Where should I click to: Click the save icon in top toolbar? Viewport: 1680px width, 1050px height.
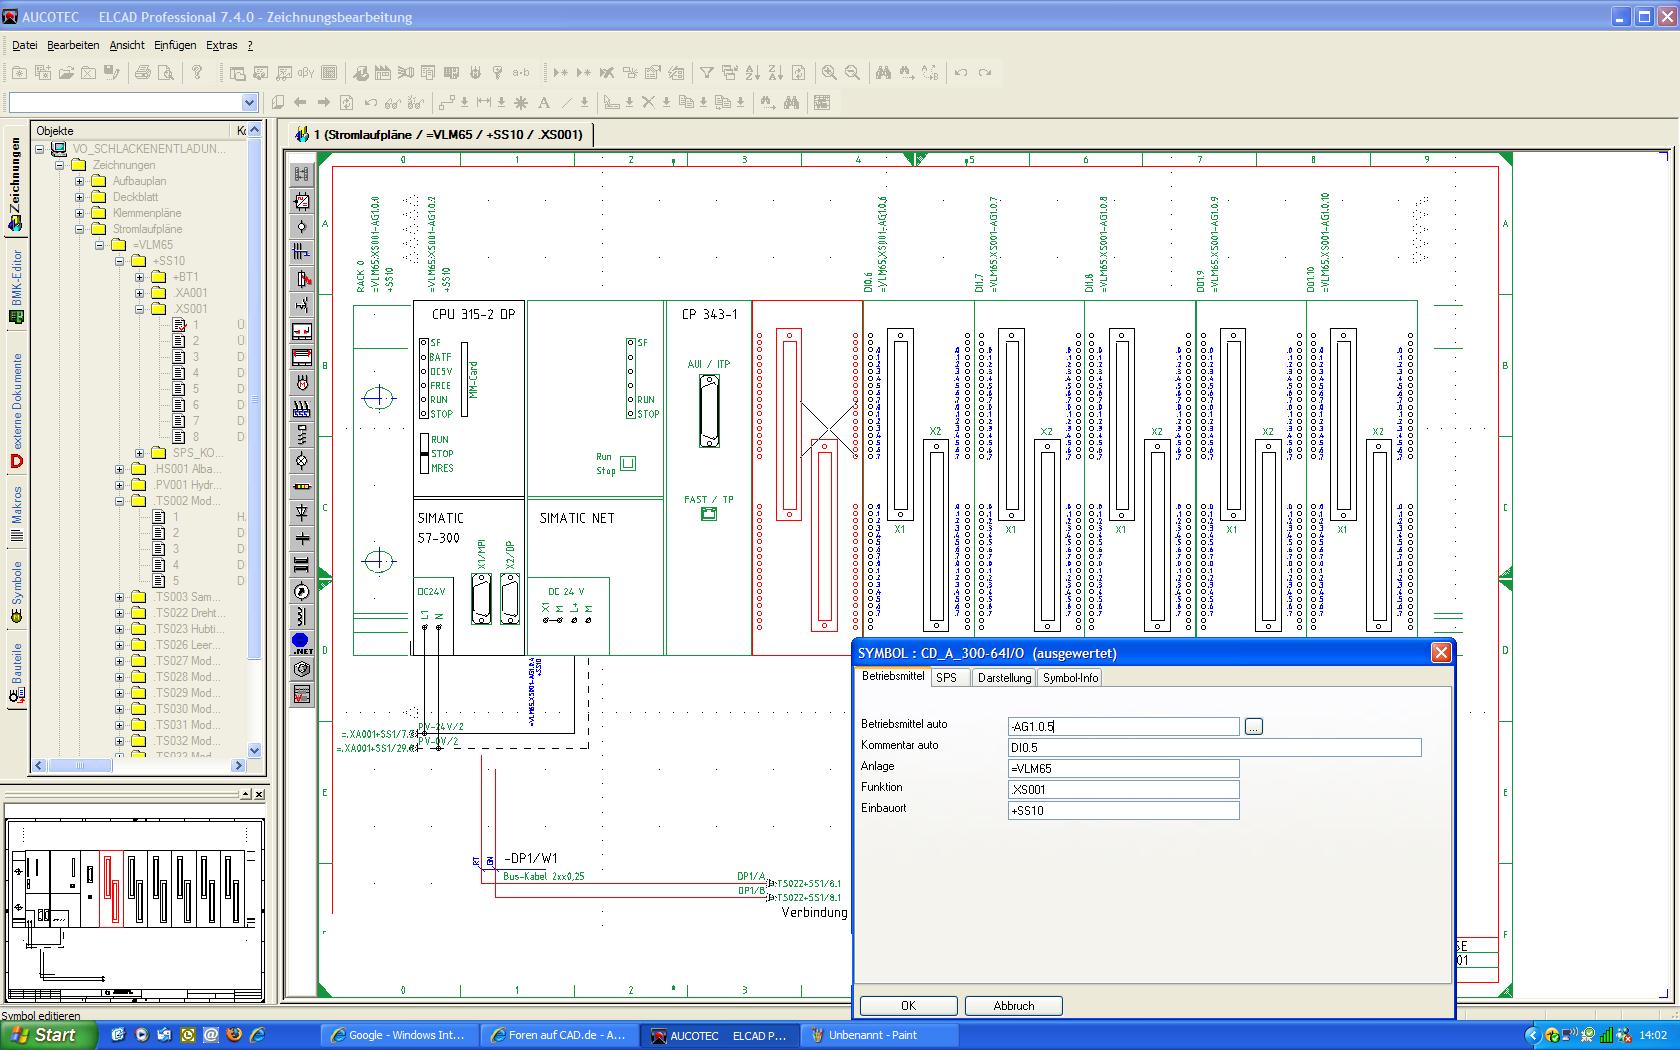(x=112, y=72)
